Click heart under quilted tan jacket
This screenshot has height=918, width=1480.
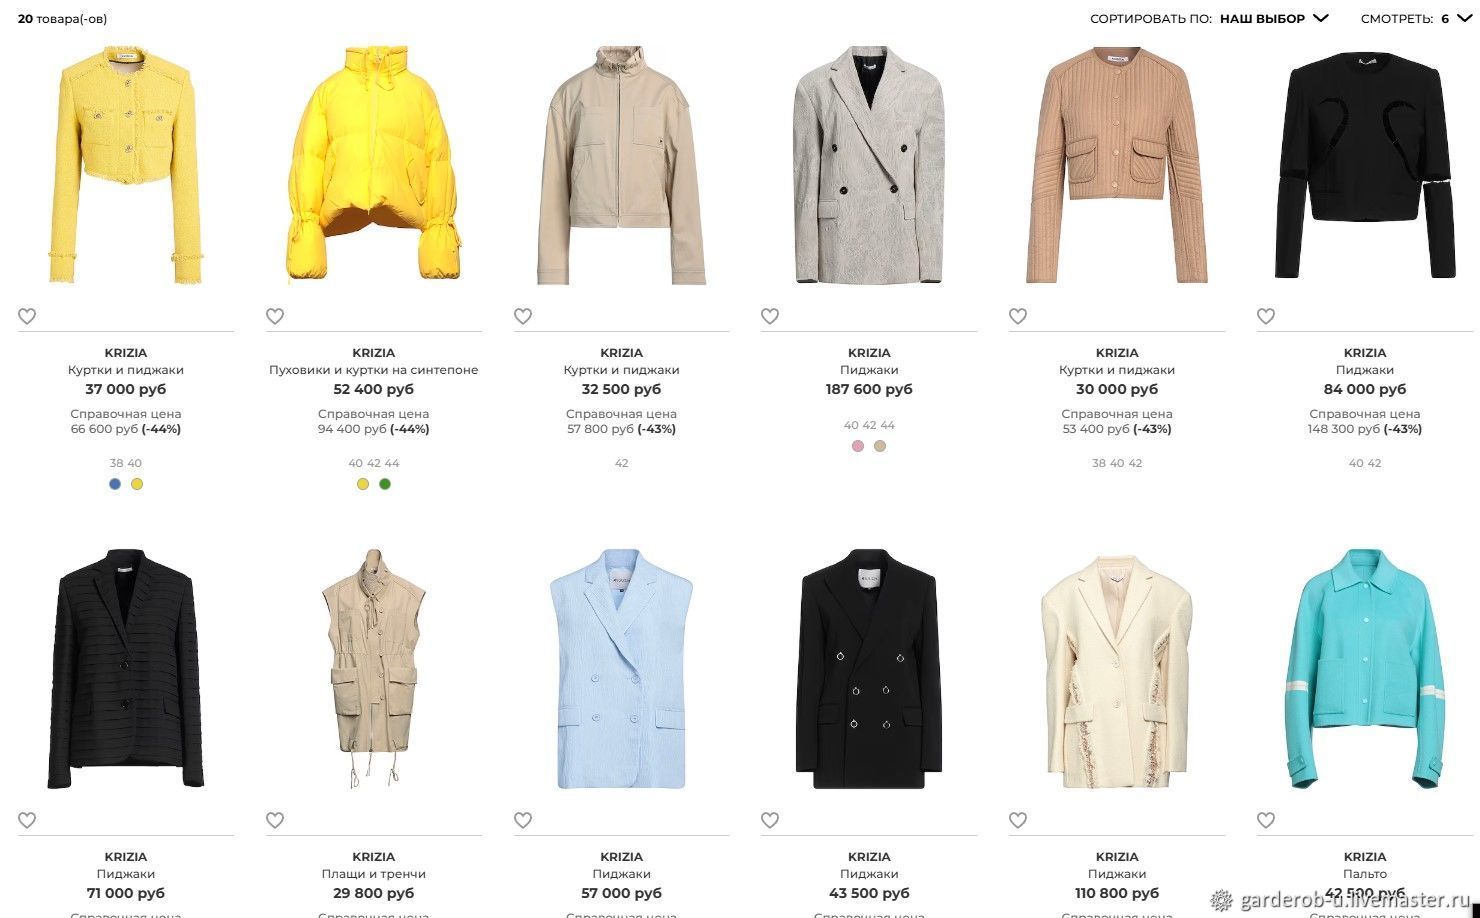1018,316
